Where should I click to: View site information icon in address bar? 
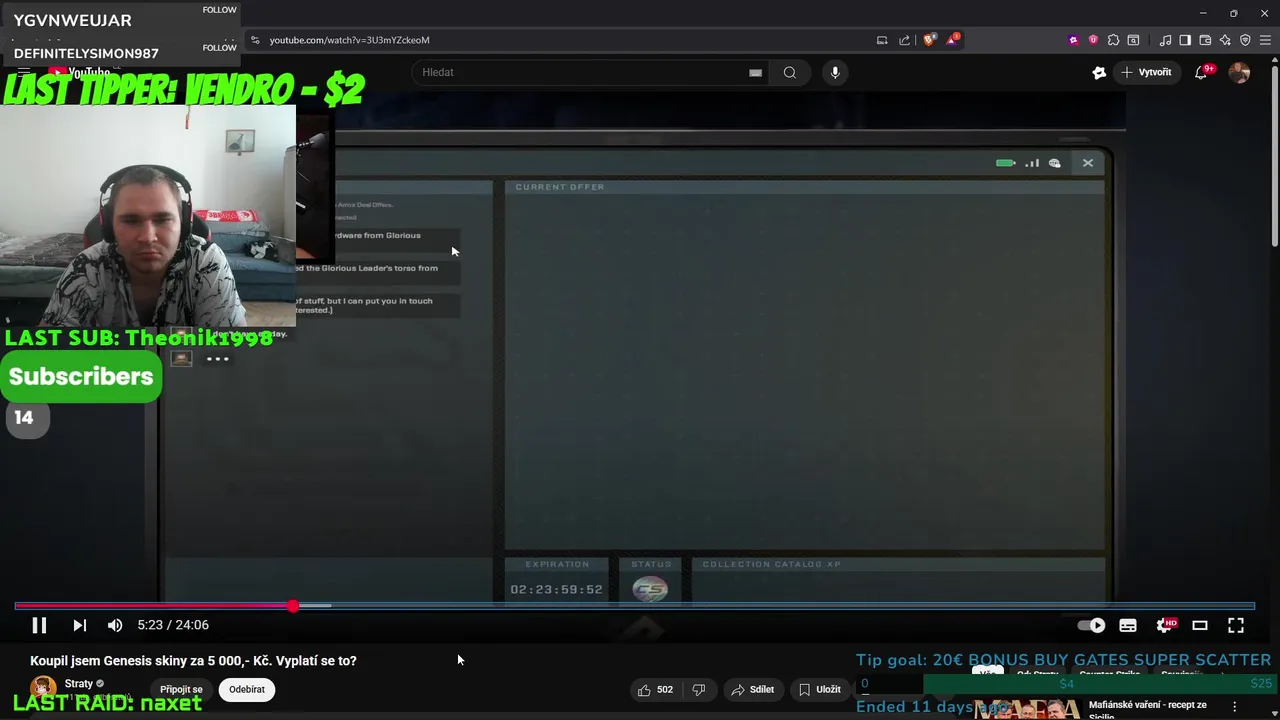click(x=255, y=40)
